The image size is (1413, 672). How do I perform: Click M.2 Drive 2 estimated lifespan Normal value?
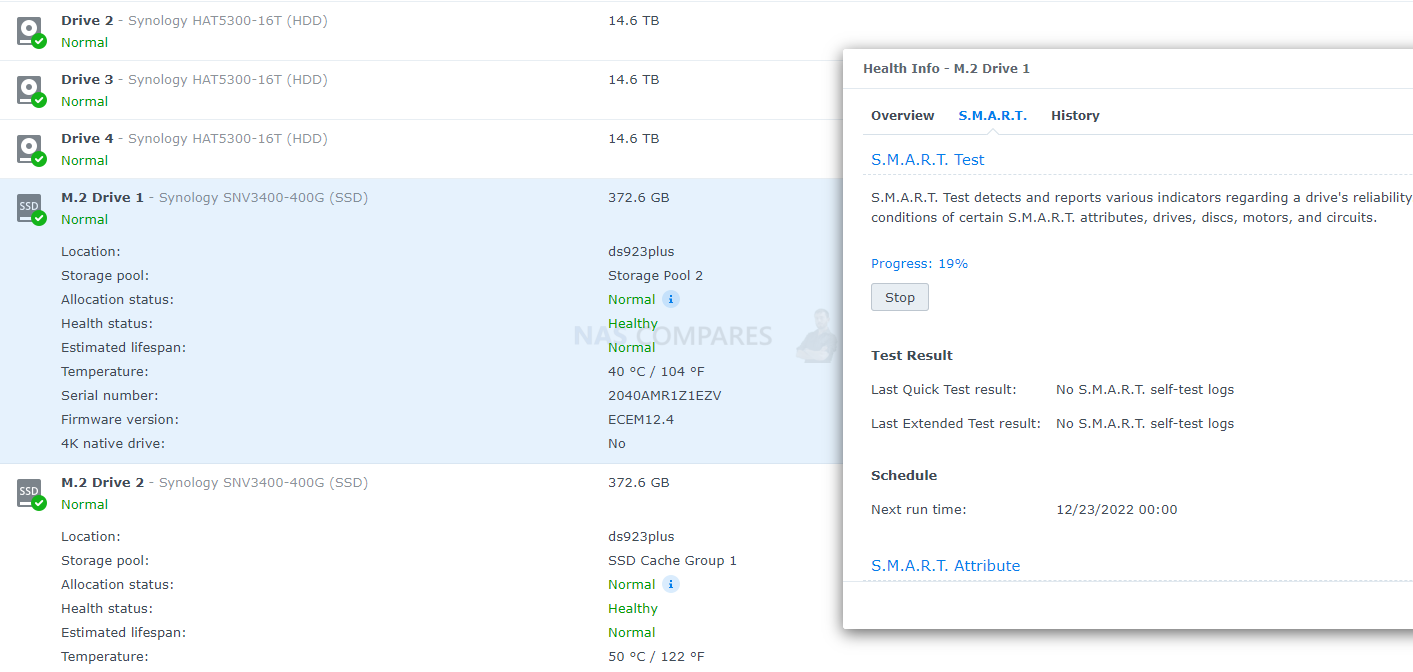[x=632, y=633]
